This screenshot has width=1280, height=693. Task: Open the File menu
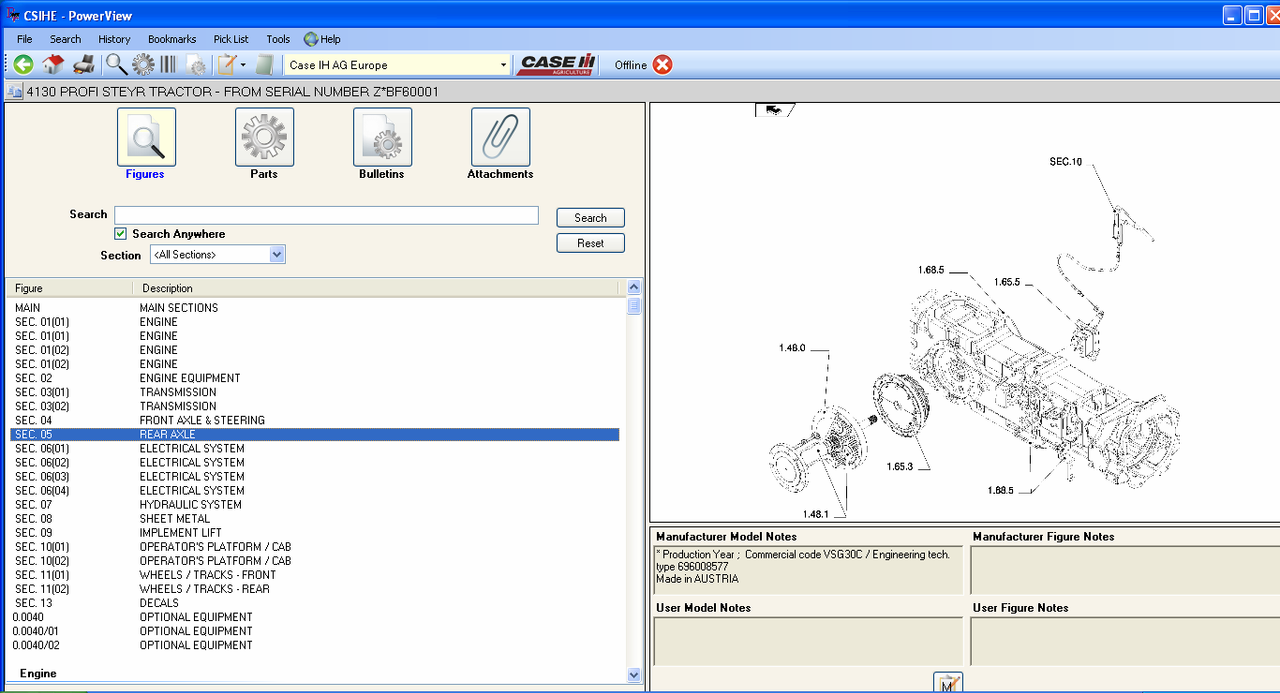[25, 39]
